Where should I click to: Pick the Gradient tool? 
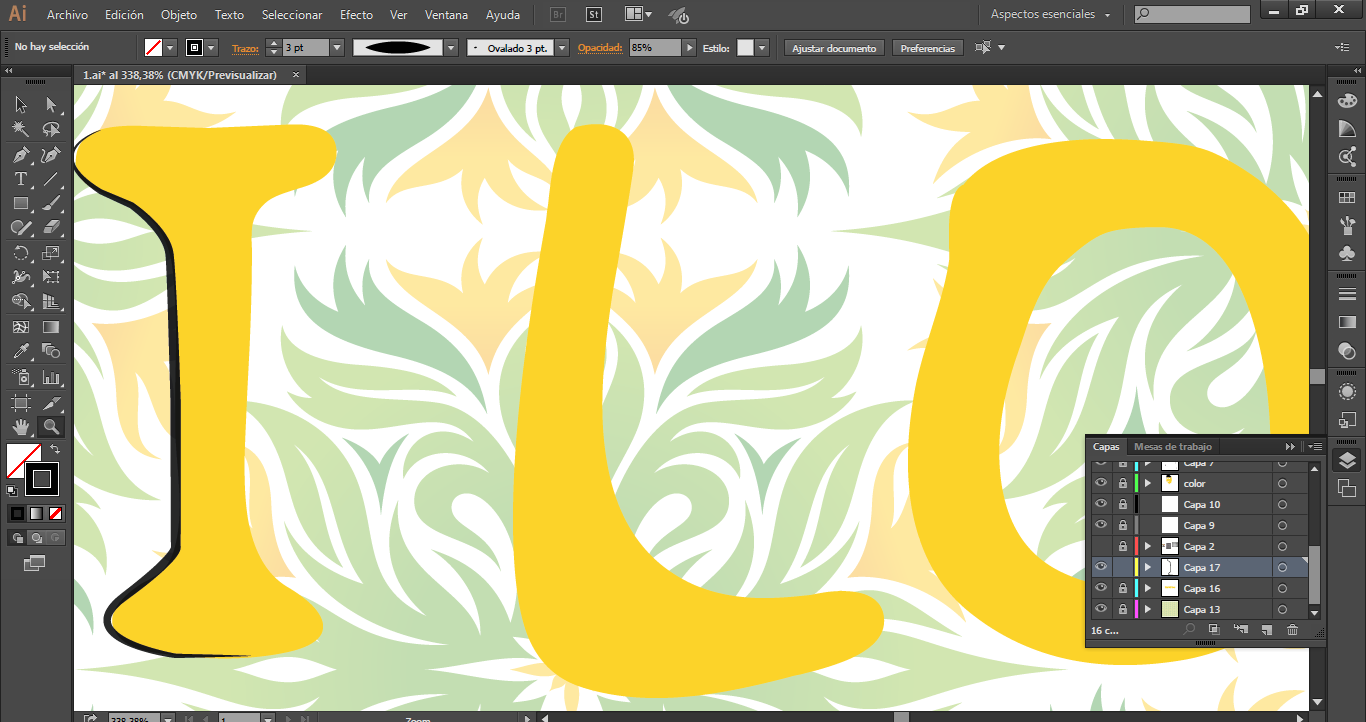[51, 327]
